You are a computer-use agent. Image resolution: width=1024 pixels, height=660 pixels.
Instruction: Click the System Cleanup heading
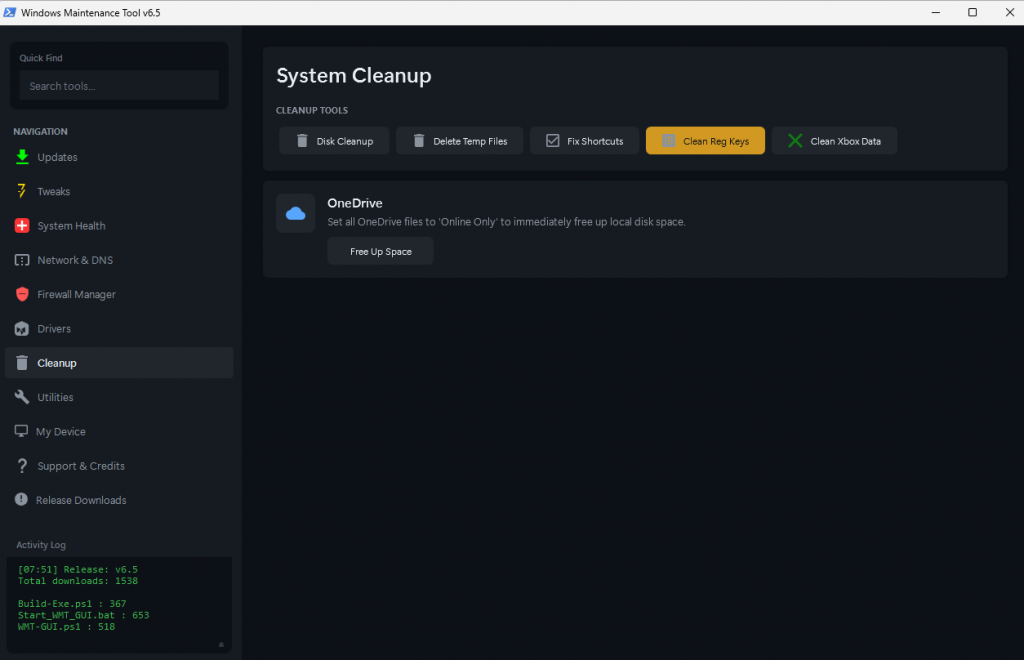(x=353, y=76)
